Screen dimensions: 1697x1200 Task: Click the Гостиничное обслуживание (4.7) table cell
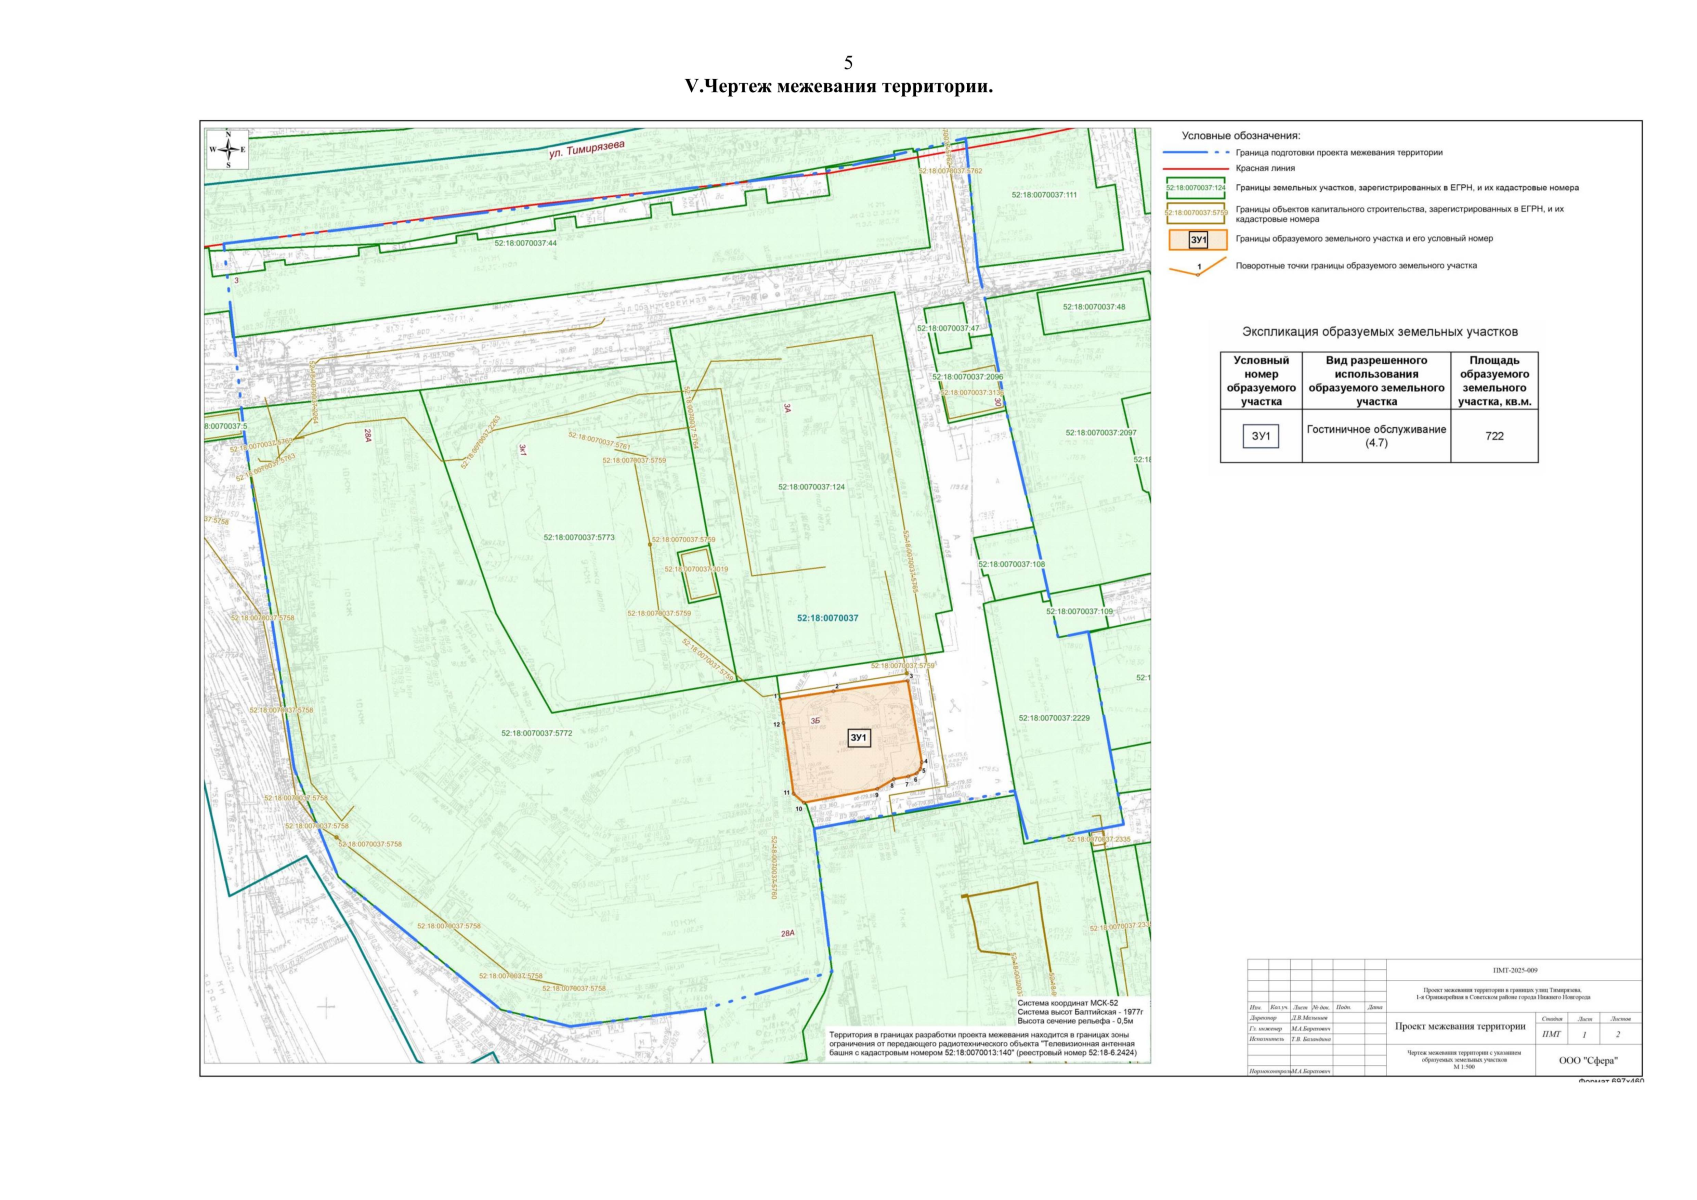click(1376, 436)
